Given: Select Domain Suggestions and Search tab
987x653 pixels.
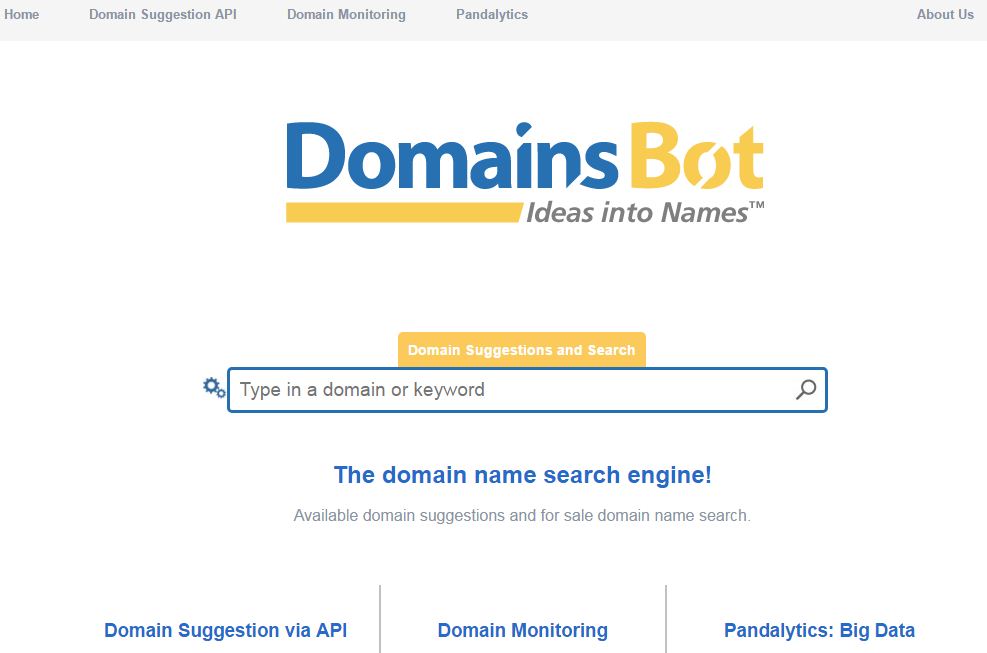Looking at the screenshot, I should 522,349.
